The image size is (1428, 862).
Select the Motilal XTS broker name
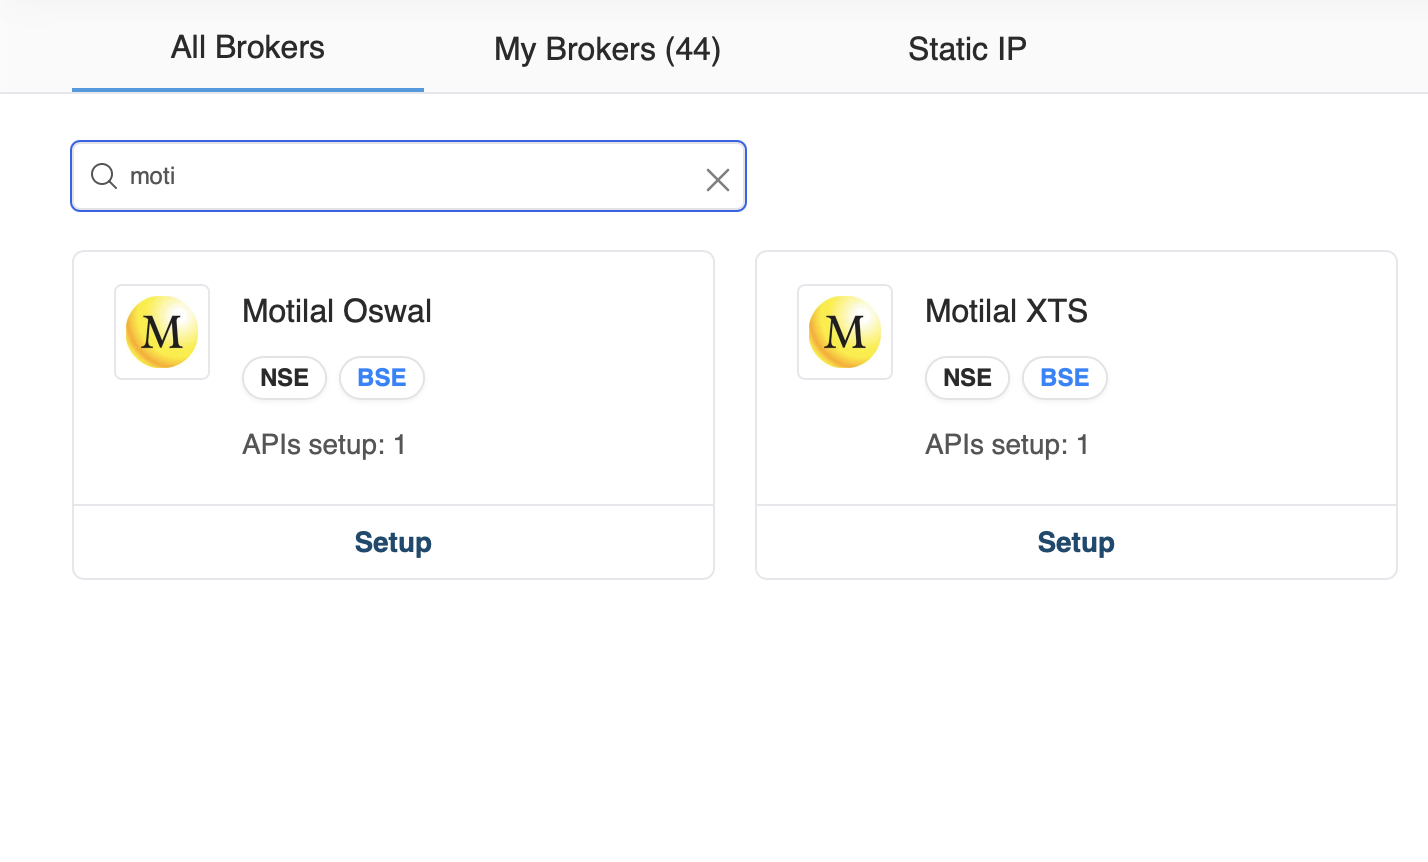(x=1006, y=311)
